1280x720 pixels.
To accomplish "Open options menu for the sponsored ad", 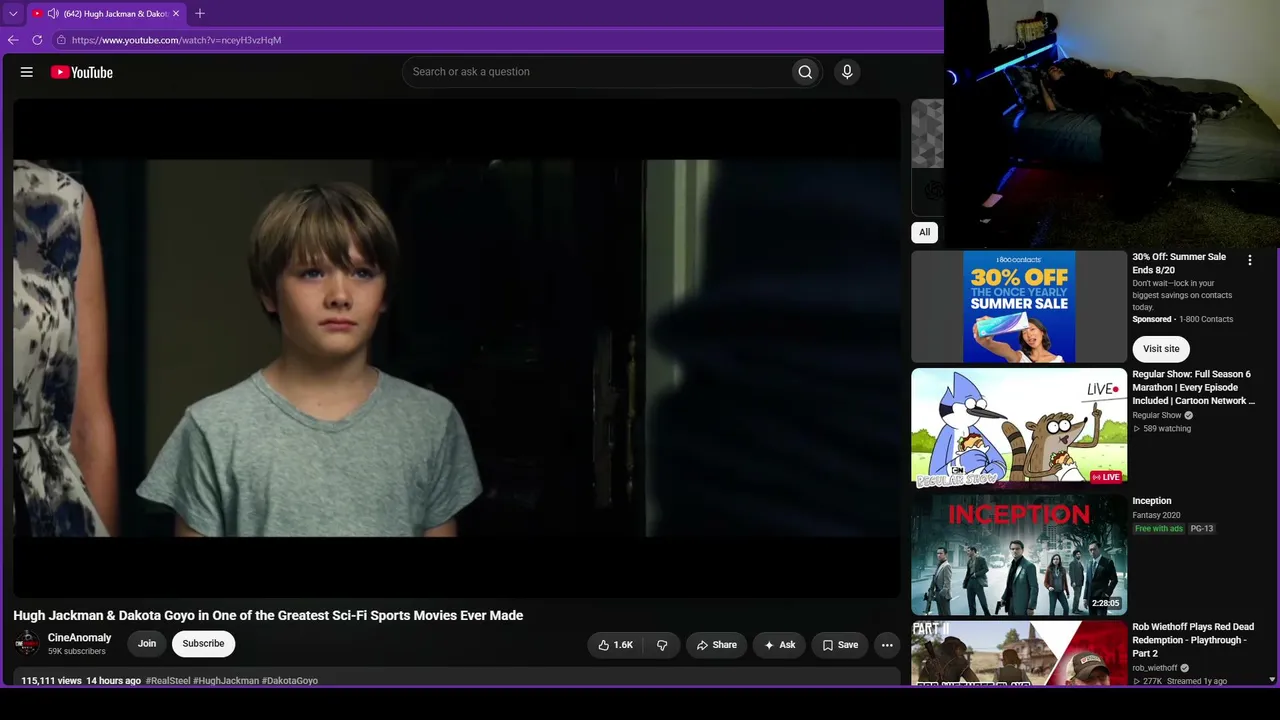I will 1249,260.
